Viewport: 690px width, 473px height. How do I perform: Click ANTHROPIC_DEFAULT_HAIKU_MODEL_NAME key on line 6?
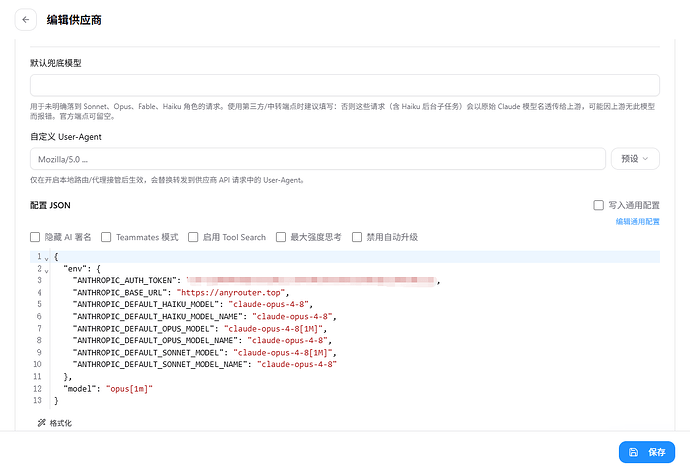pos(158,316)
